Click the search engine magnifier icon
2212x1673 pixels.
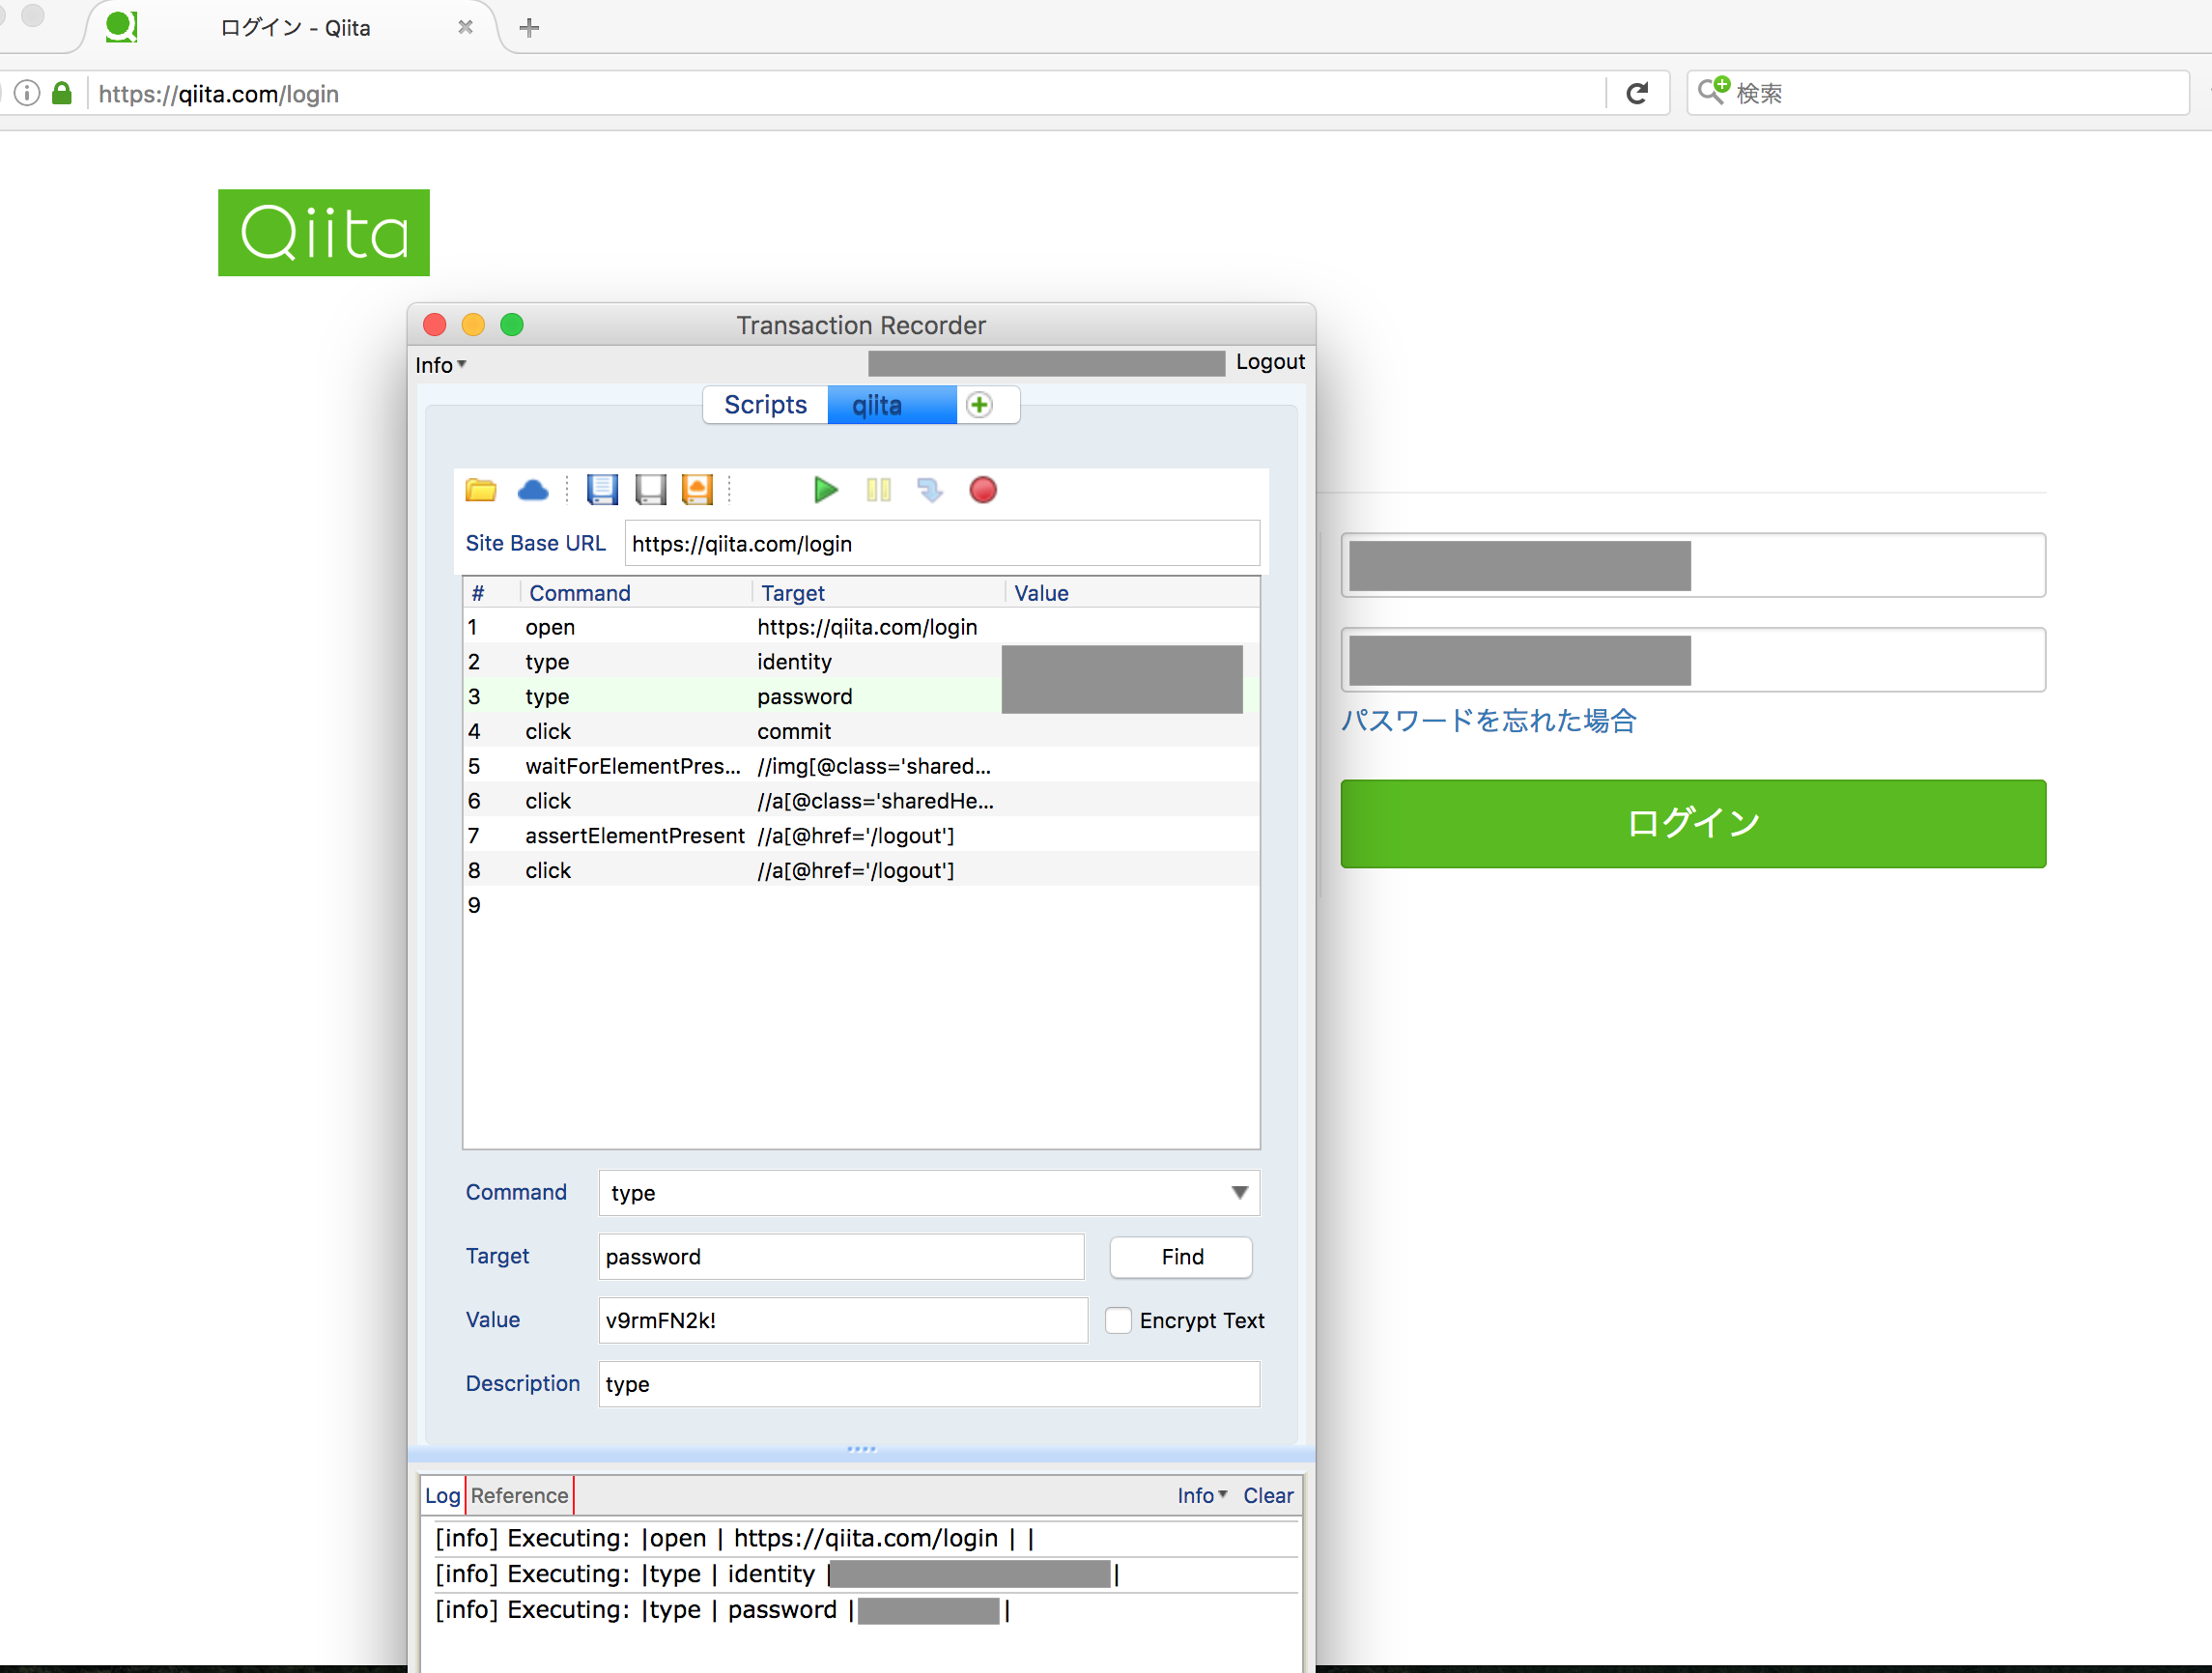click(x=1714, y=91)
